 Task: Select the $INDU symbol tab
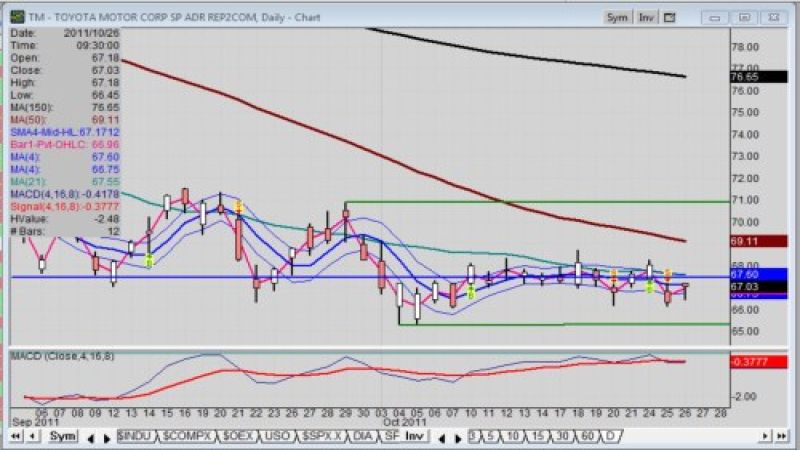tap(135, 436)
